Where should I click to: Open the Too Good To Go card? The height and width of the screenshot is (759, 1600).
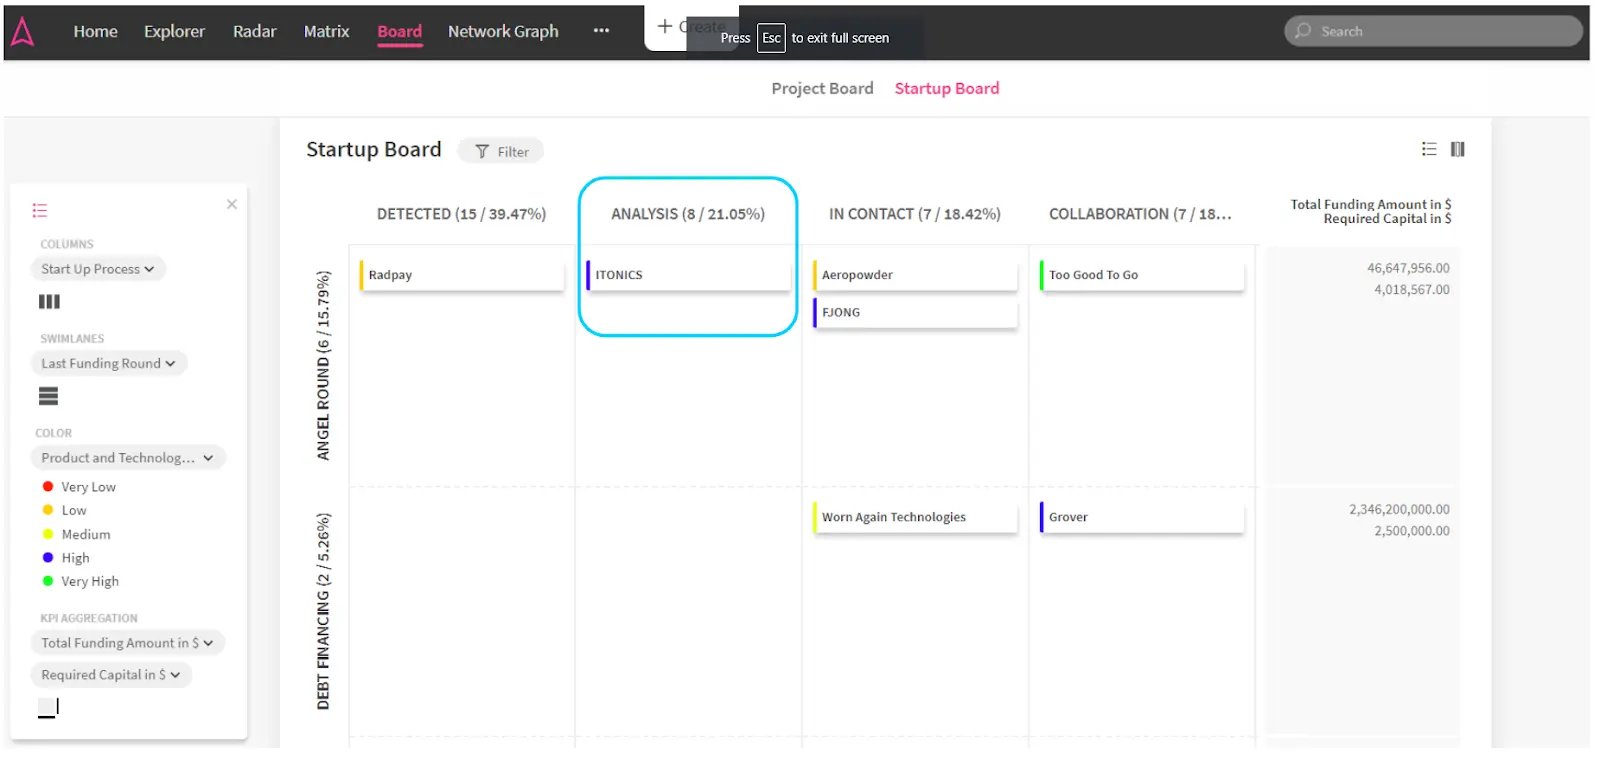click(1142, 275)
